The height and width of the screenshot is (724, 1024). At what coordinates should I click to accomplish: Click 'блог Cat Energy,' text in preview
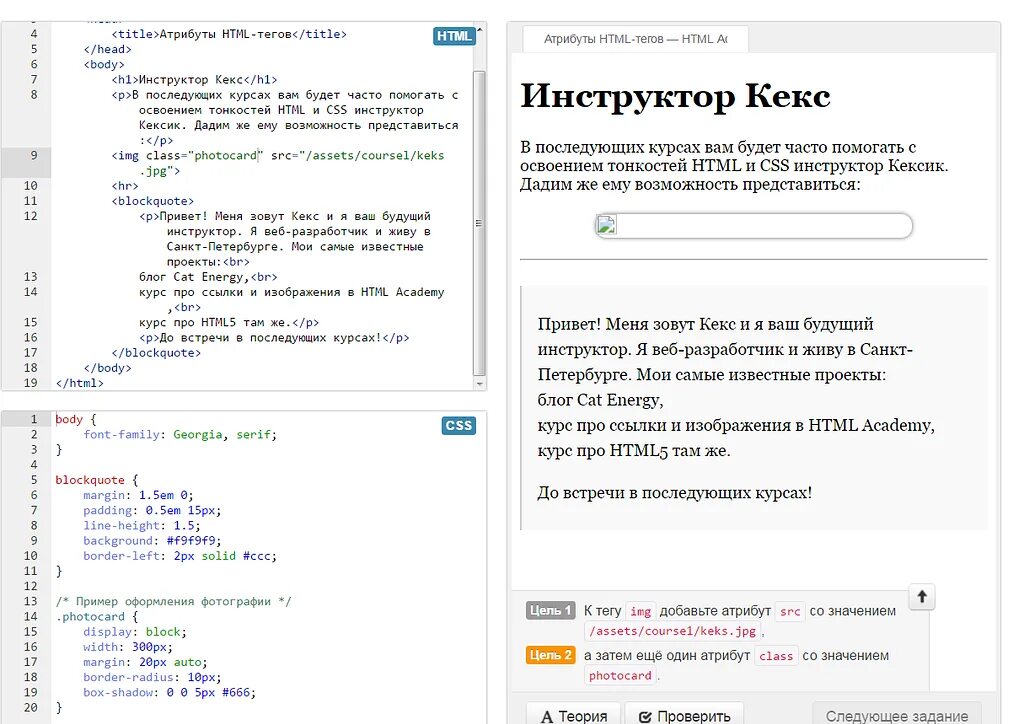click(x=600, y=400)
